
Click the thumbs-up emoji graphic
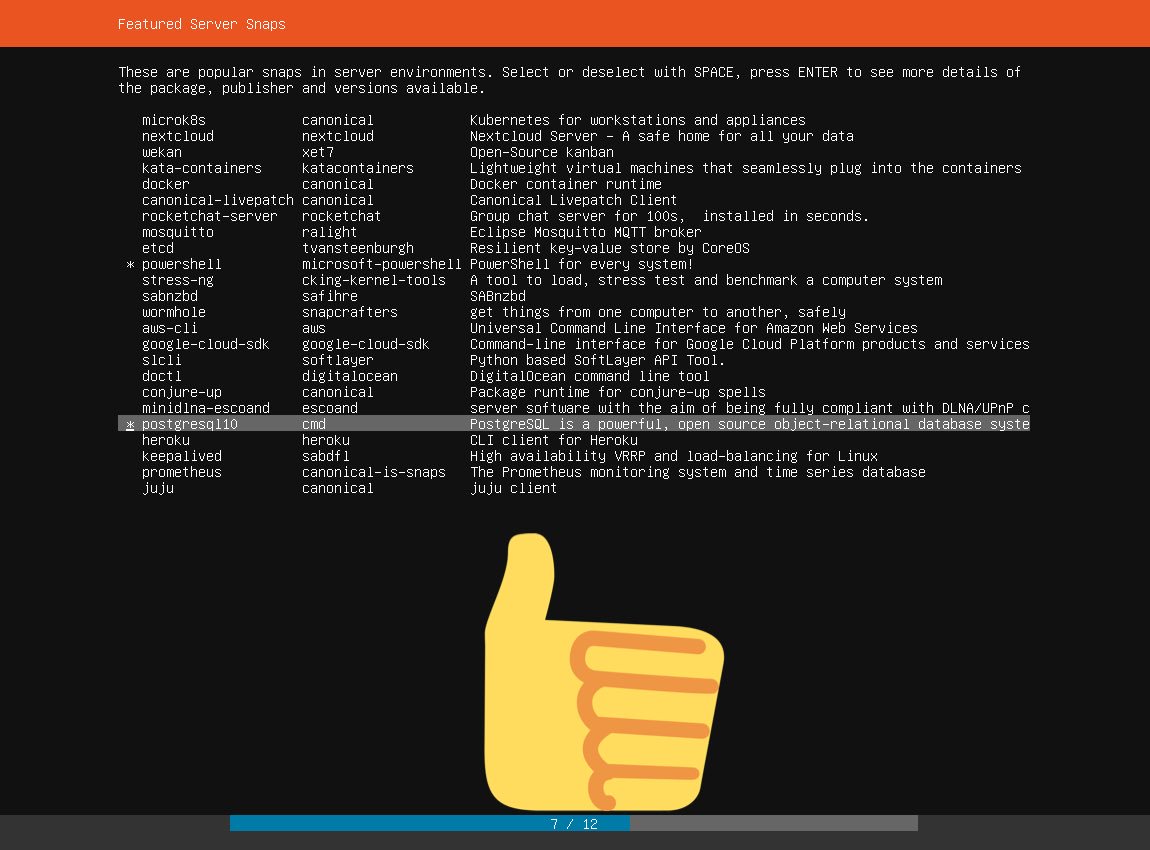604,672
